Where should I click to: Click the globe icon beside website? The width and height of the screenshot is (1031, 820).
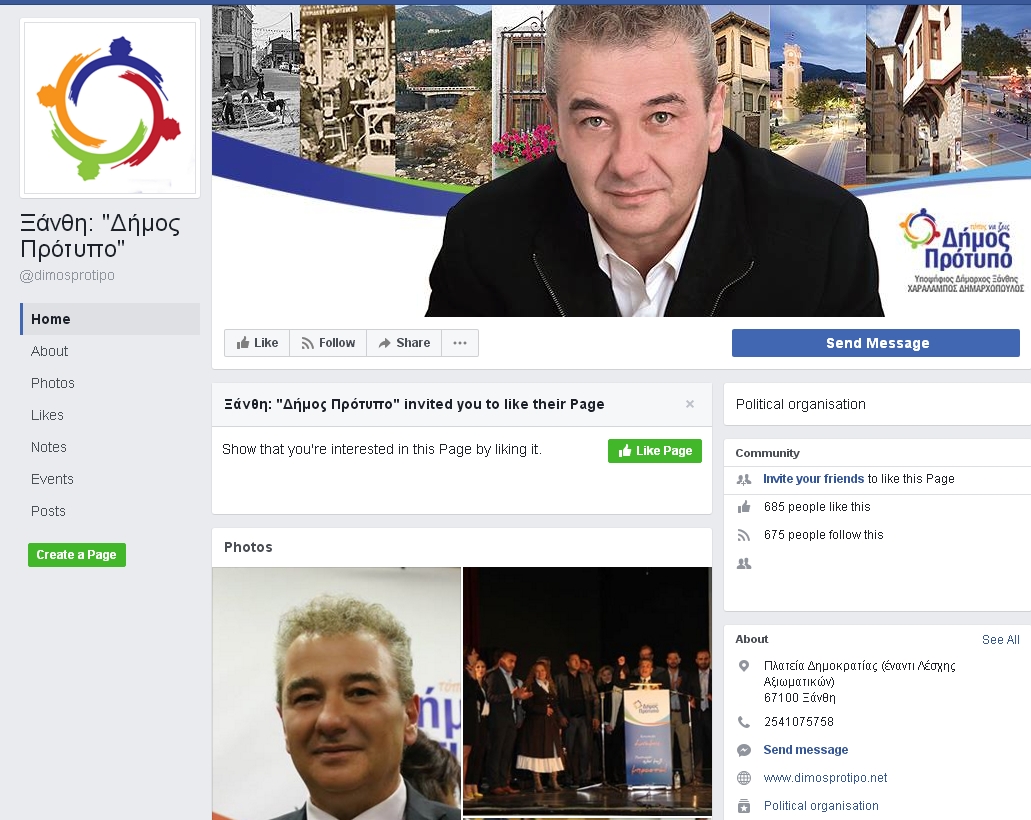(744, 778)
